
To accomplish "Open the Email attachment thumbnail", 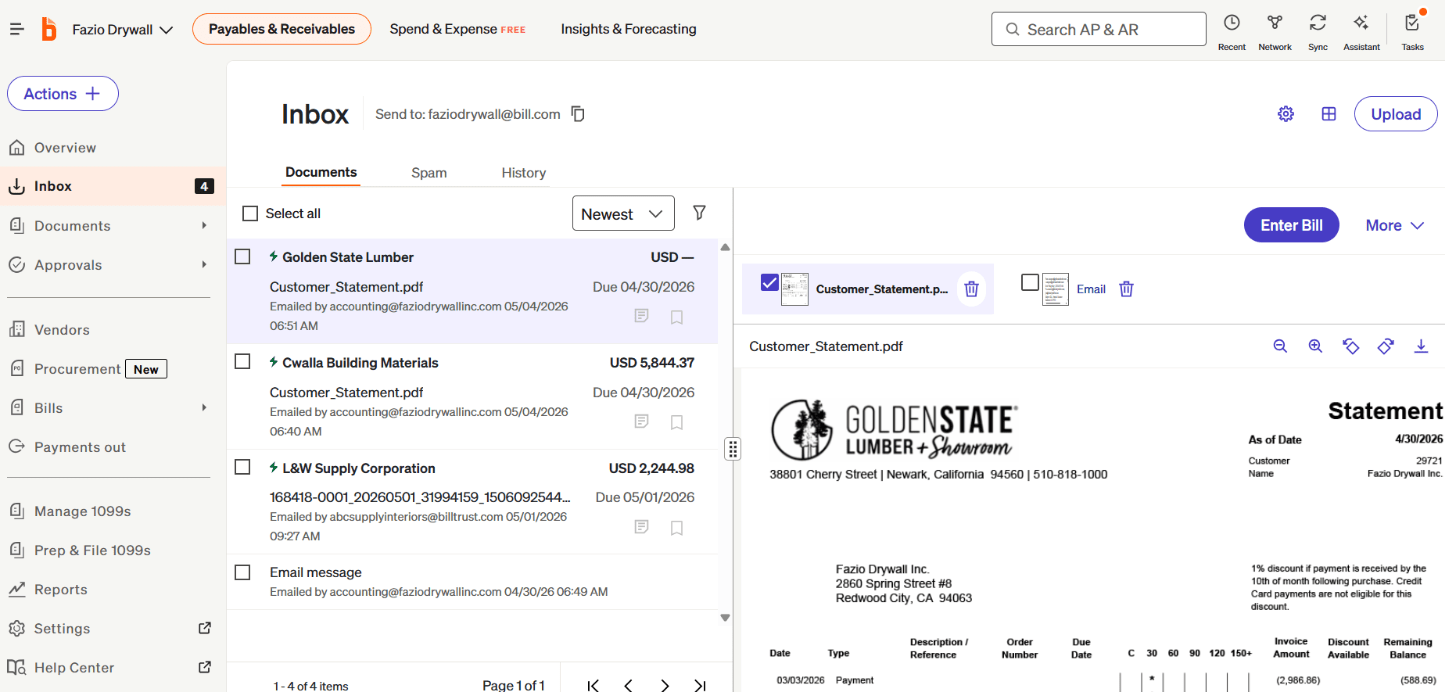I will click(1055, 289).
